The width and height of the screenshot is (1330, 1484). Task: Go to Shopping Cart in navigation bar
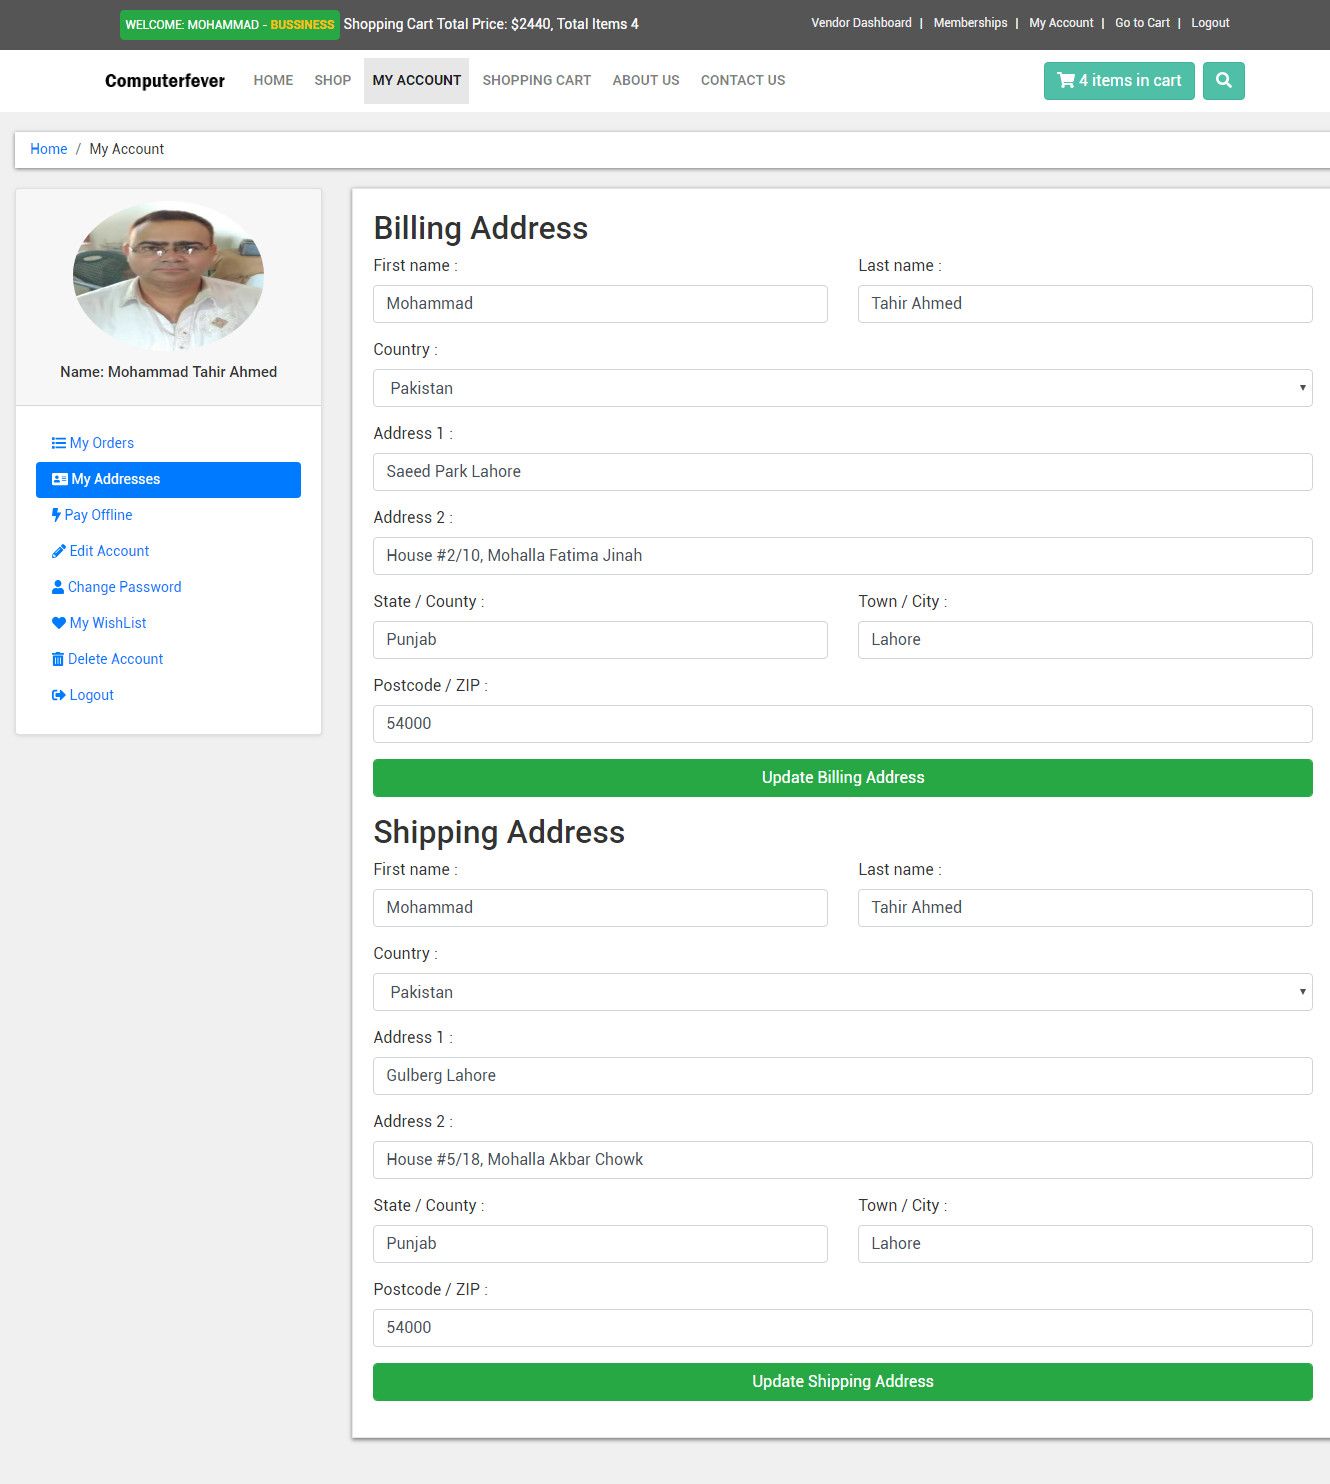pos(536,80)
